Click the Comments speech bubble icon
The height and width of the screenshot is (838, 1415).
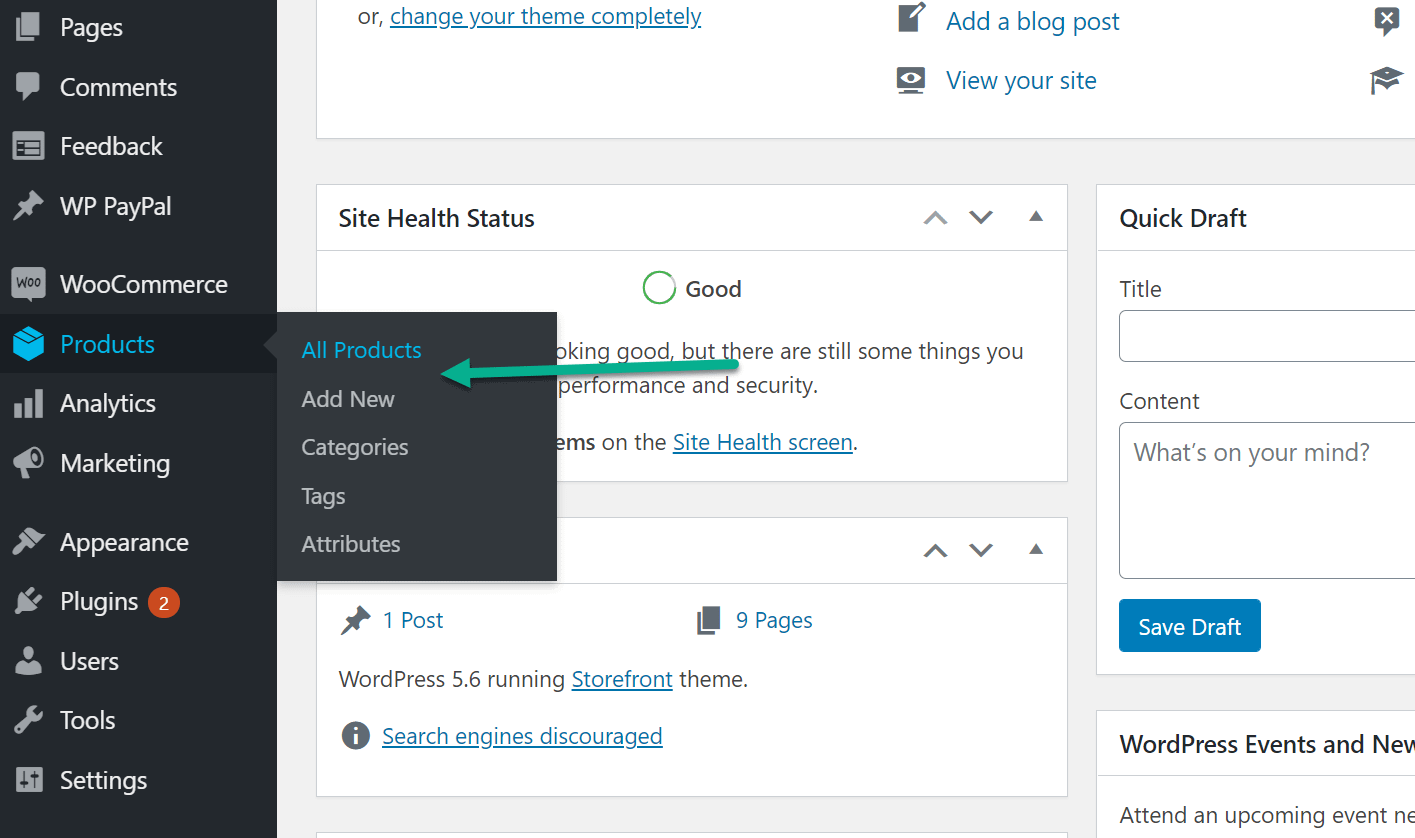(x=28, y=87)
